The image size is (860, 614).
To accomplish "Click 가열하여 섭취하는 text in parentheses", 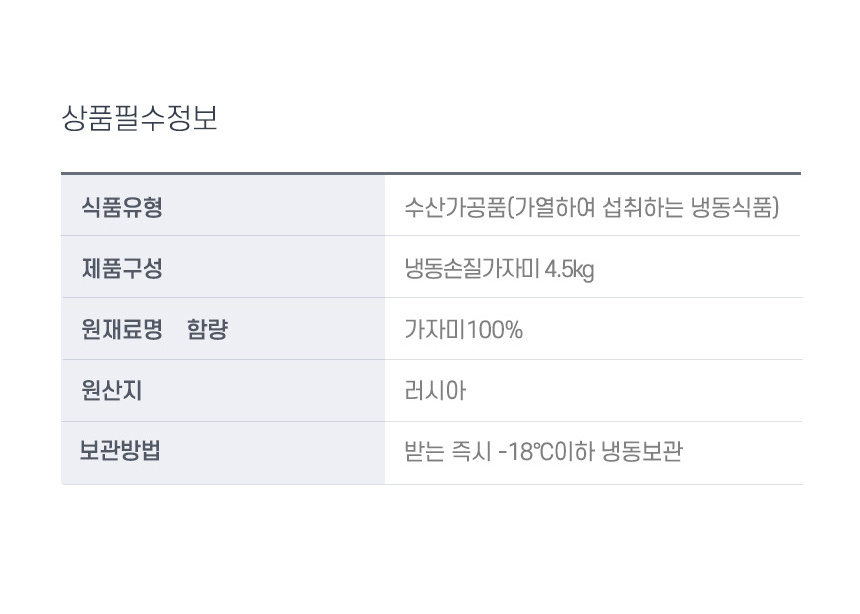I will coord(598,207).
